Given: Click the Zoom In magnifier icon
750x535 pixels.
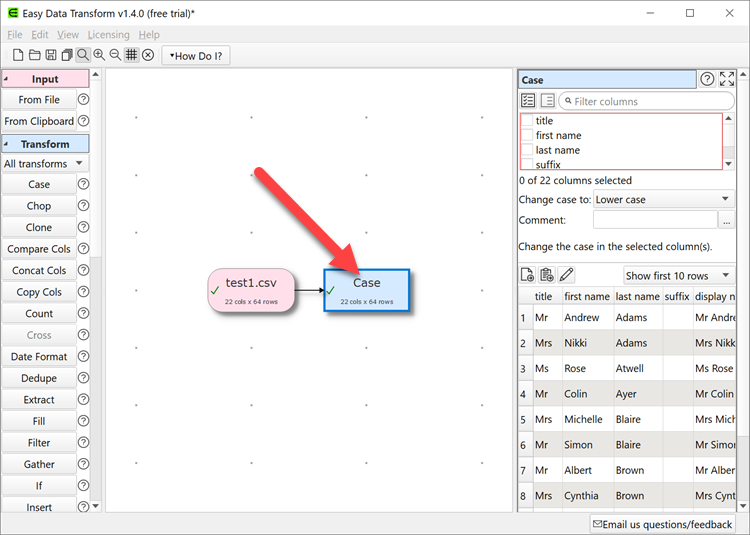Looking at the screenshot, I should 99,55.
